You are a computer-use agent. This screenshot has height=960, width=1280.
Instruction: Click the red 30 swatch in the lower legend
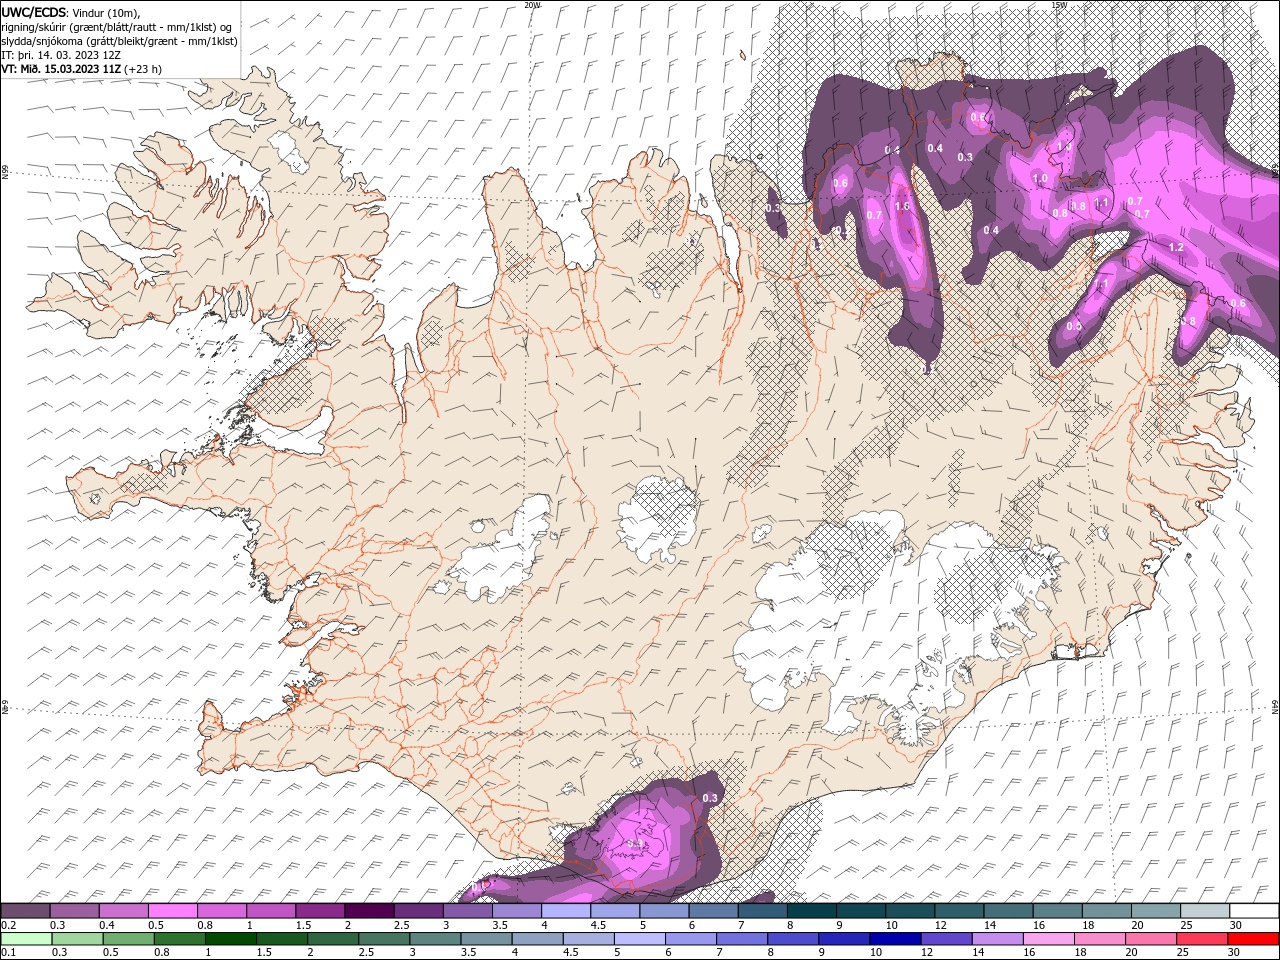[x=1254, y=939]
